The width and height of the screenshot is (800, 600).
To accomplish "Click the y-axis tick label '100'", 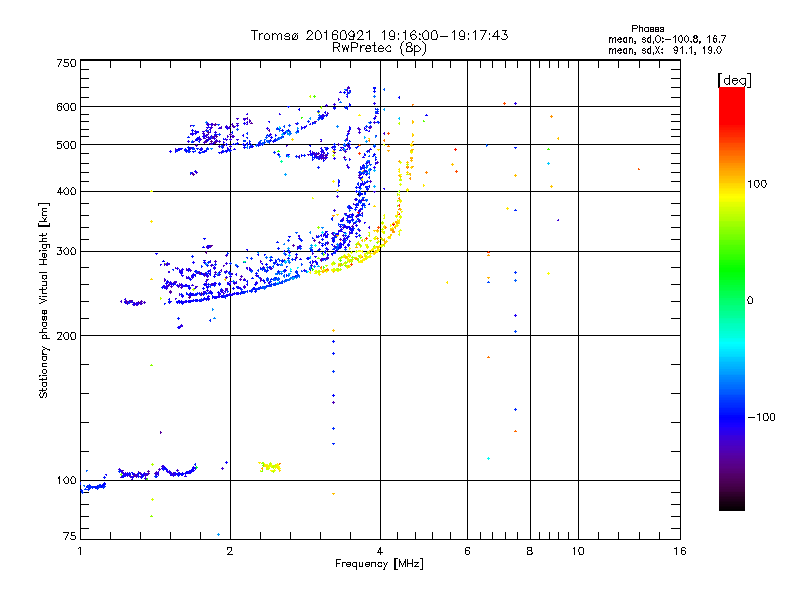I will point(66,481).
